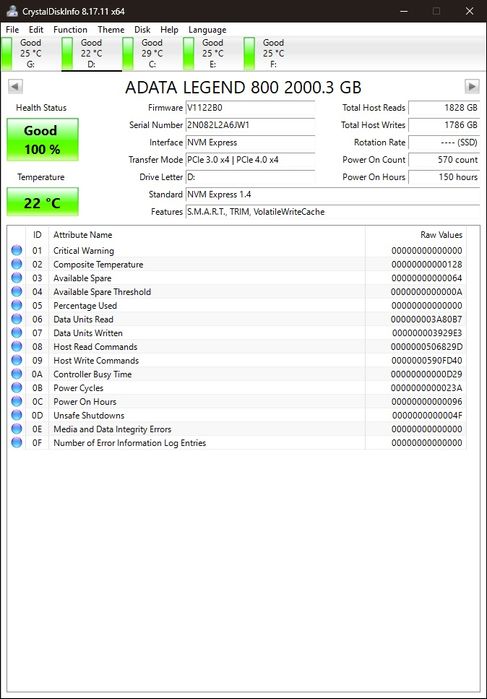Click status icon for Available Spare Threshold
The height and width of the screenshot is (699, 487).
pos(17,292)
